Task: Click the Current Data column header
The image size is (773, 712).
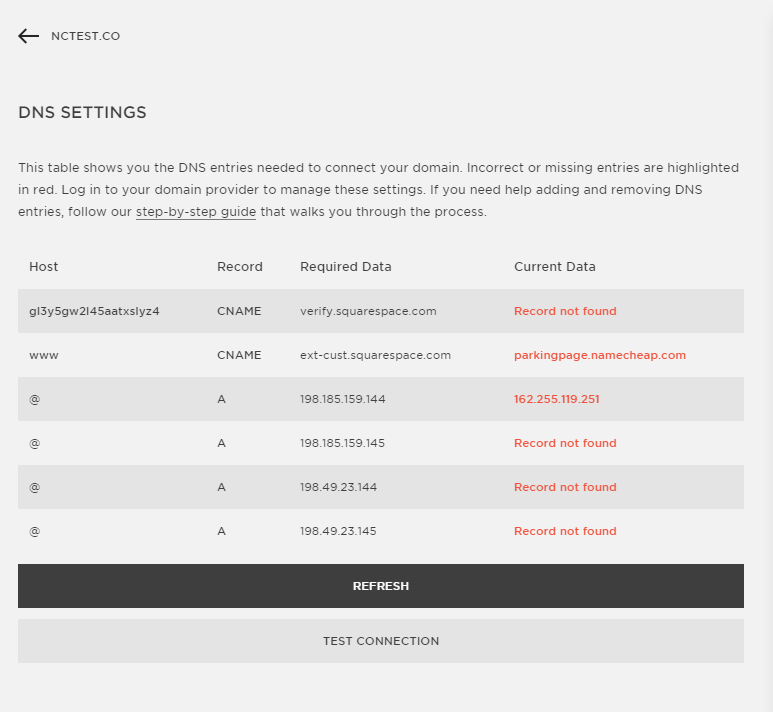Action: (555, 267)
